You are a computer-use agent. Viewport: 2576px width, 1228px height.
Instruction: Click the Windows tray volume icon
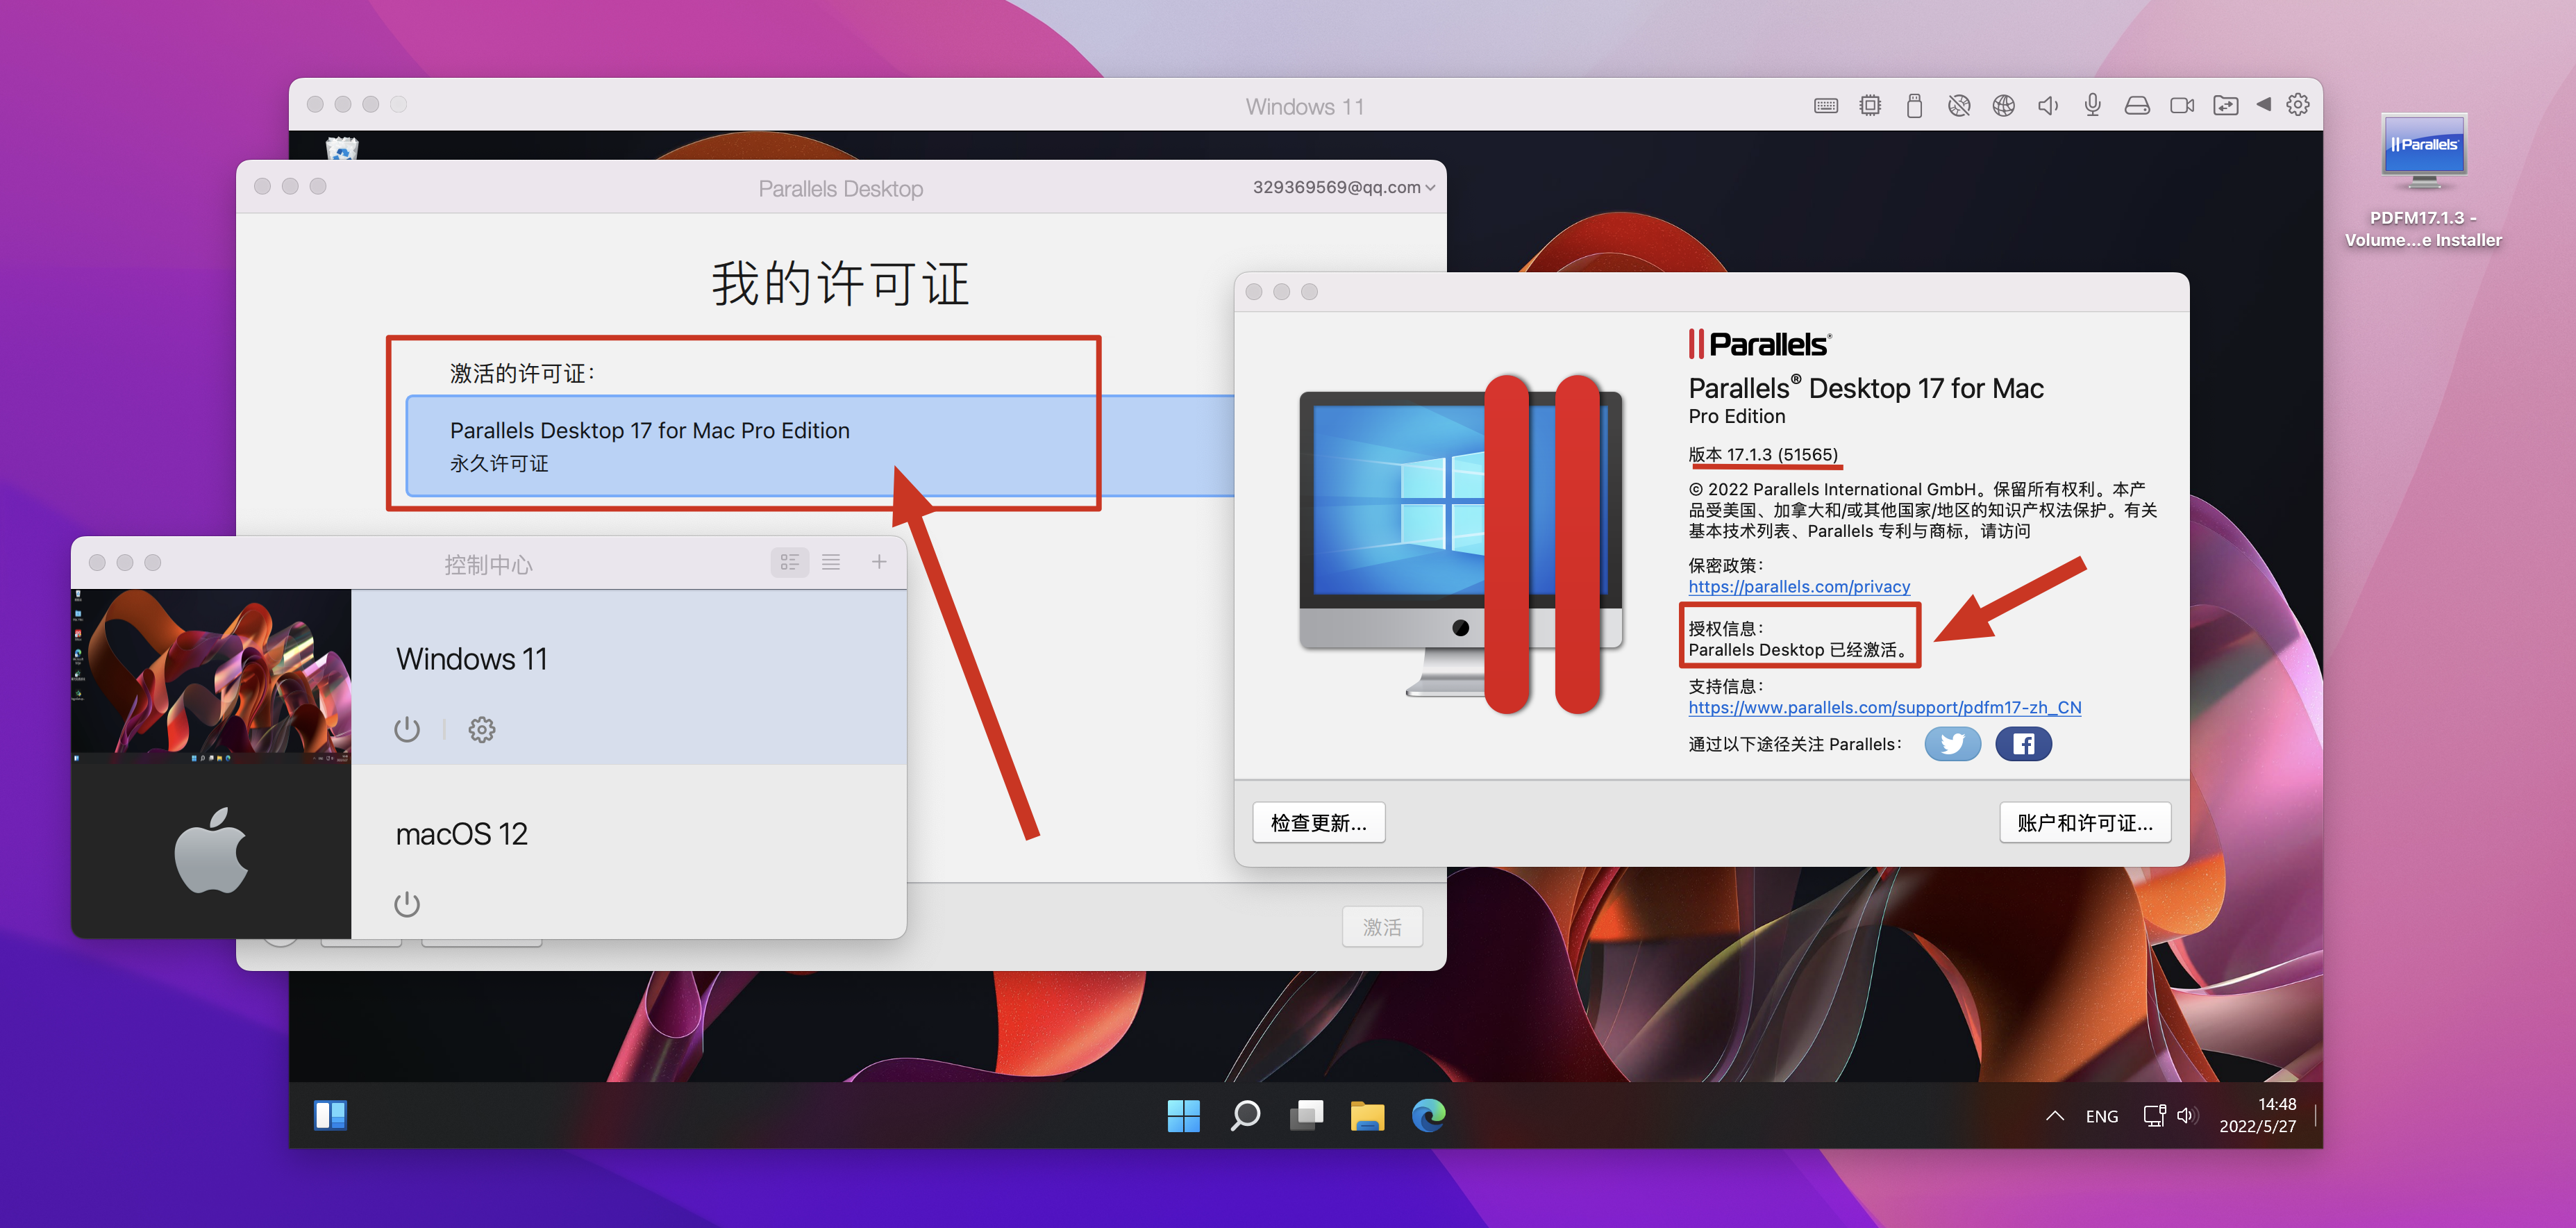click(2186, 1115)
